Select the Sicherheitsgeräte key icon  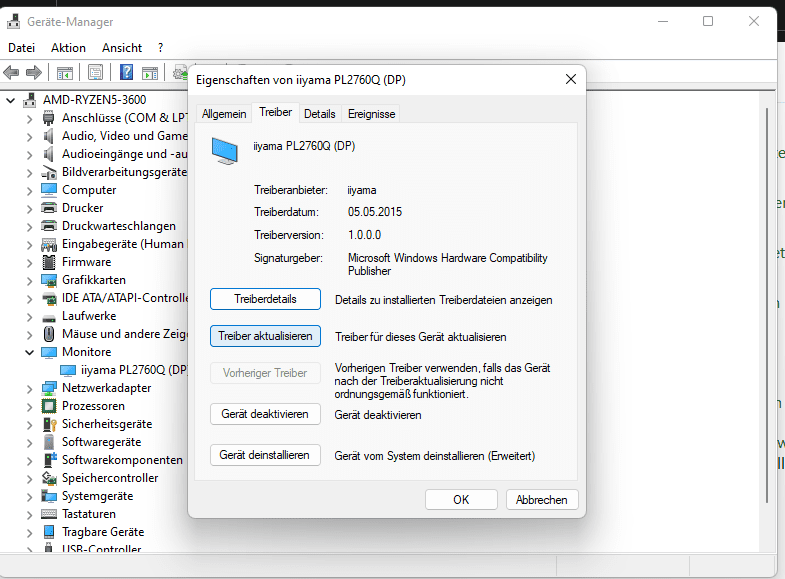pyautogui.click(x=49, y=424)
